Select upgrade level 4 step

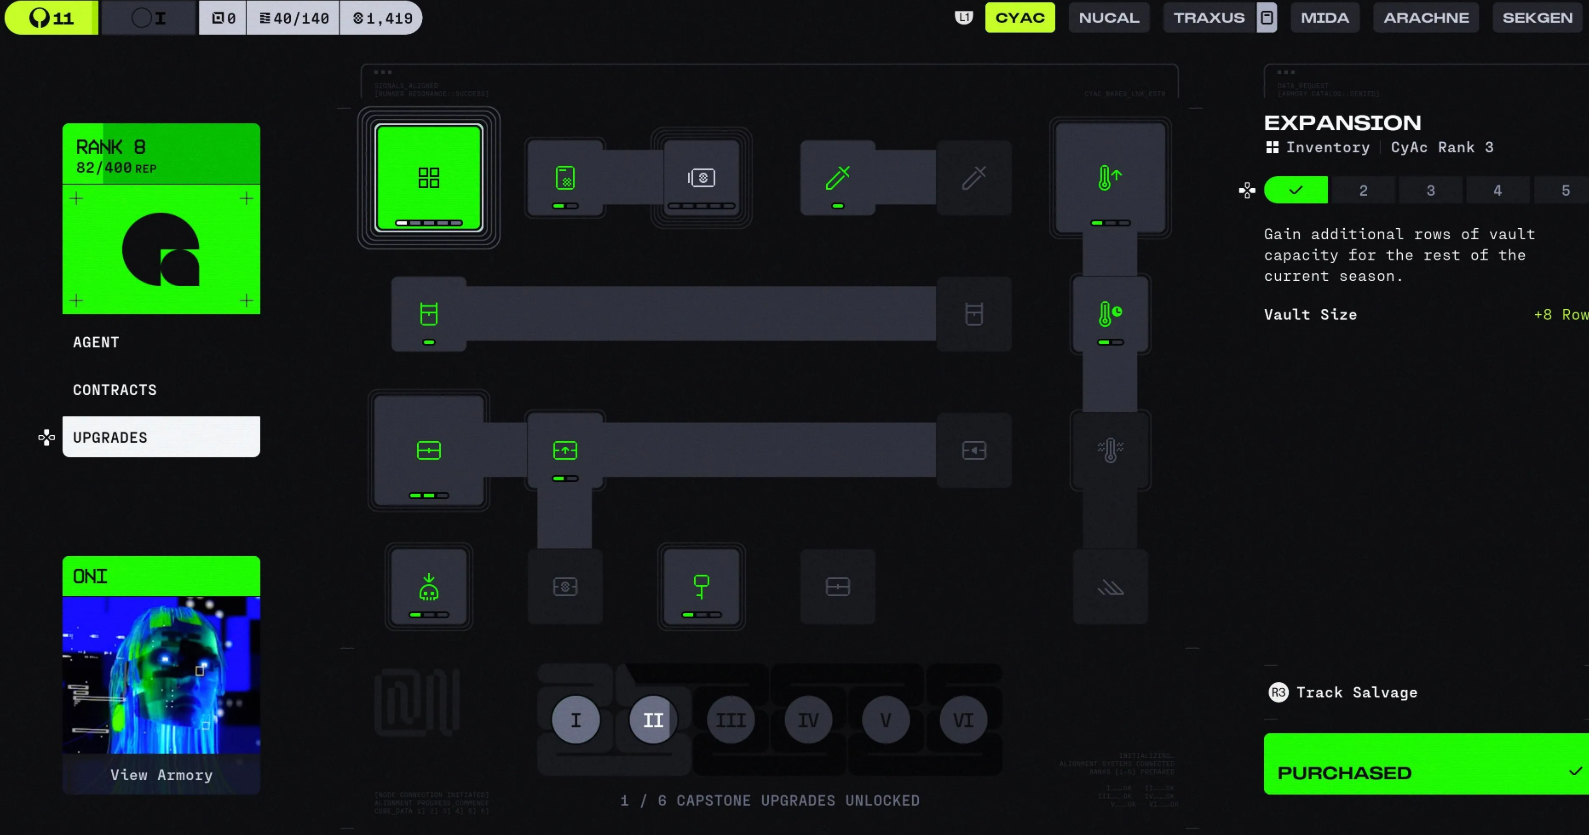(x=1497, y=190)
